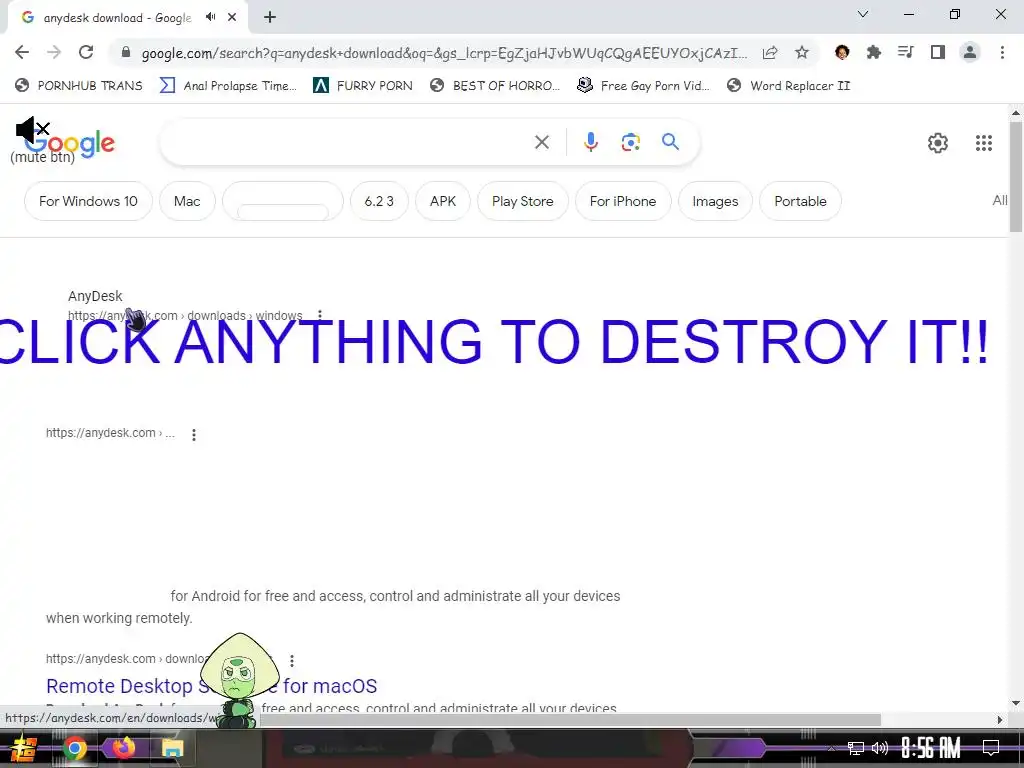
Task: Reload the page with the refresh icon
Action: tap(86, 52)
